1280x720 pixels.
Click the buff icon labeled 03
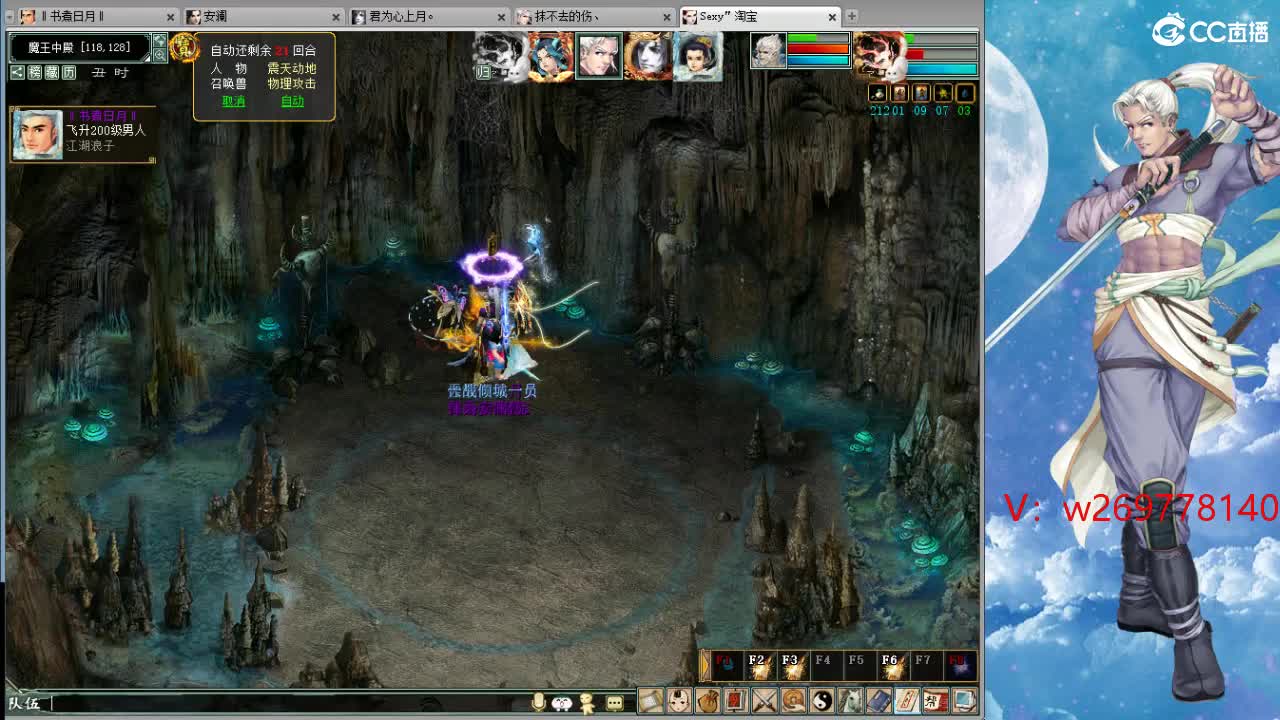click(965, 93)
